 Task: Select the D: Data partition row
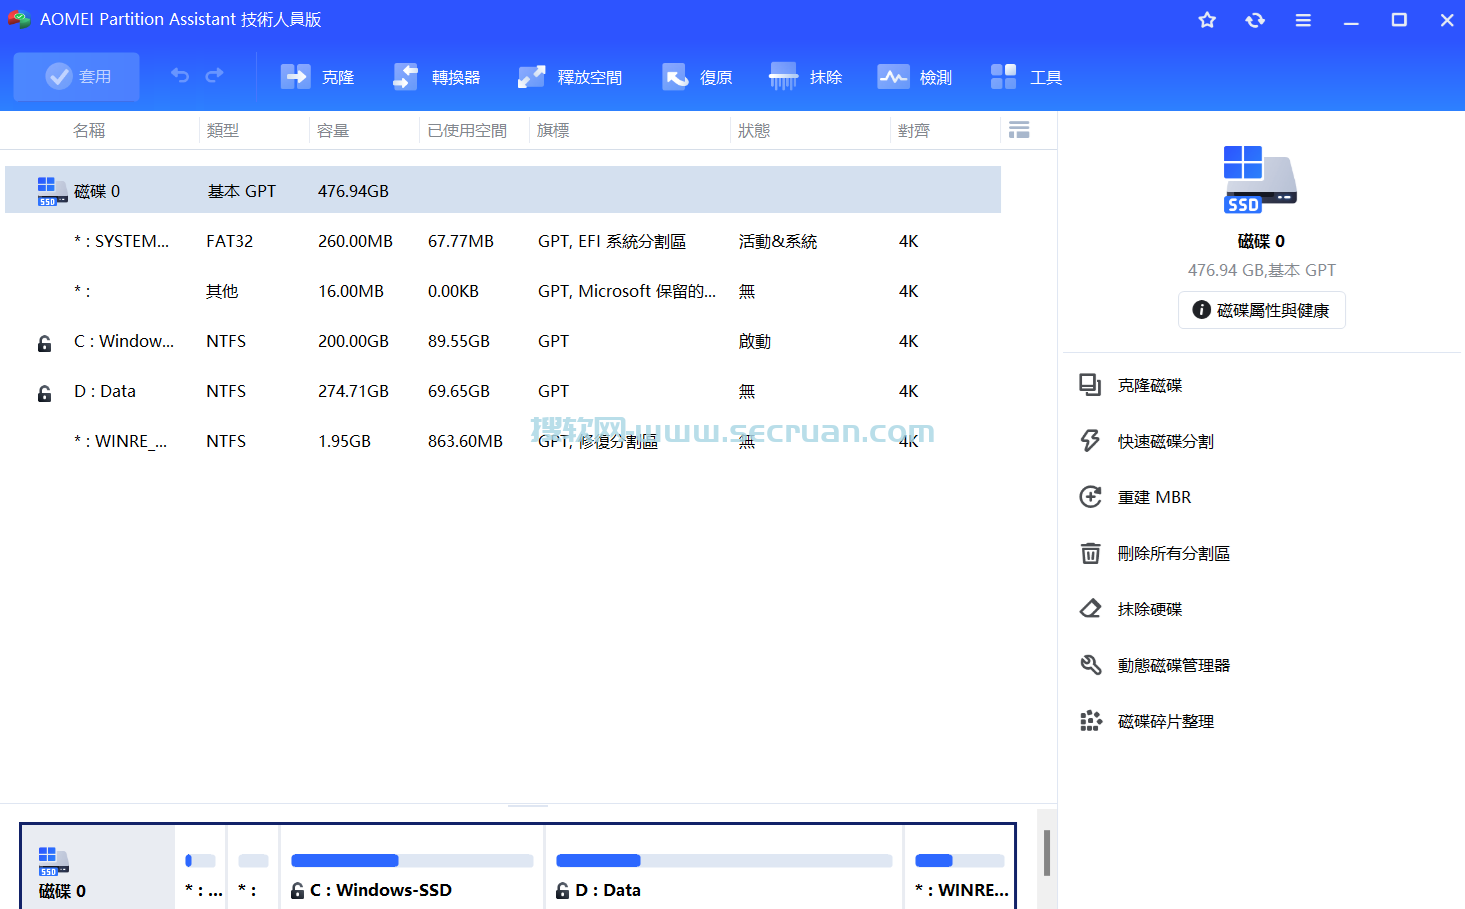[x=503, y=391]
